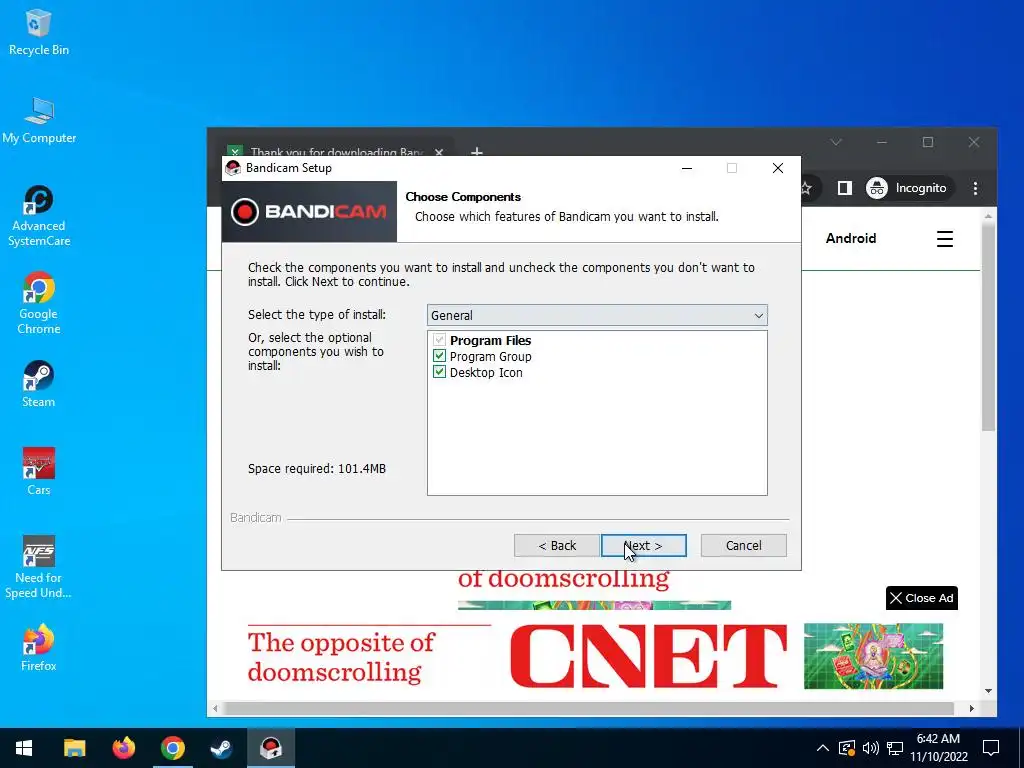Viewport: 1024px width, 768px height.
Task: Click the CNET logo advertisement
Action: click(x=647, y=656)
